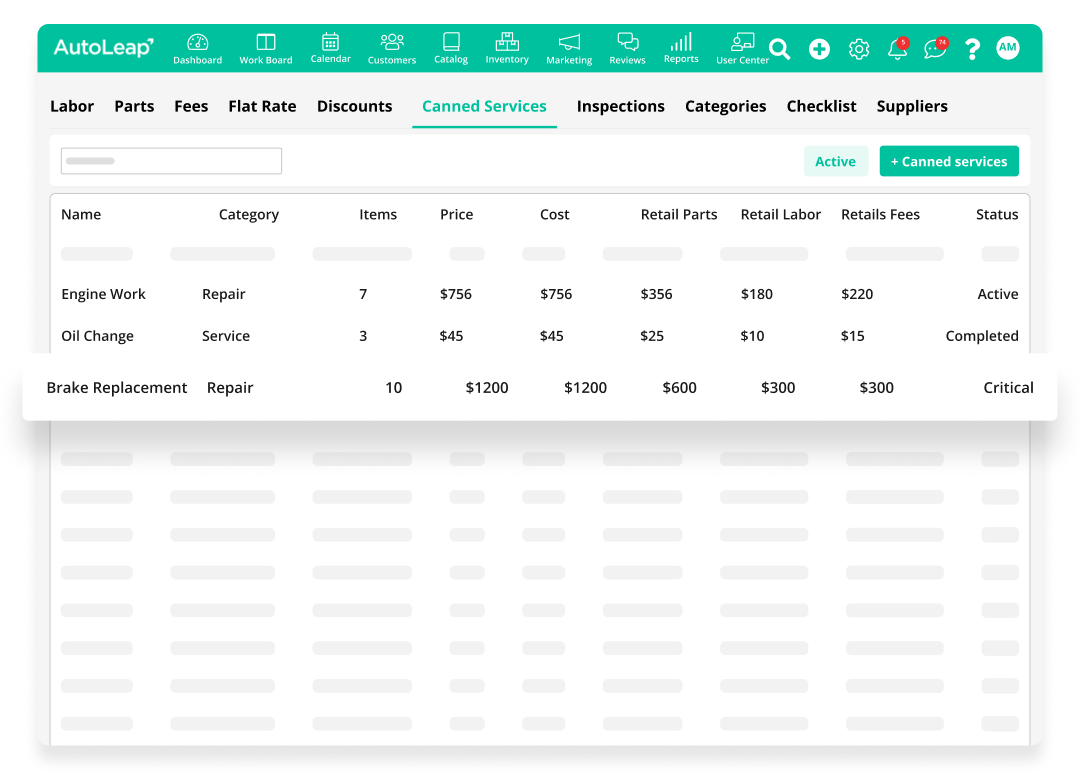
Task: Open the Marketing megaphone icon
Action: click(569, 43)
